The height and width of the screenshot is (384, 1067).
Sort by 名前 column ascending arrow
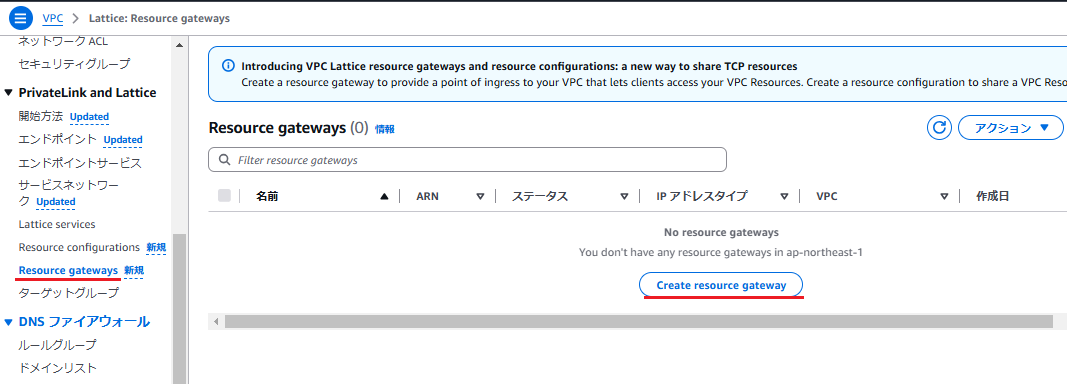point(384,196)
